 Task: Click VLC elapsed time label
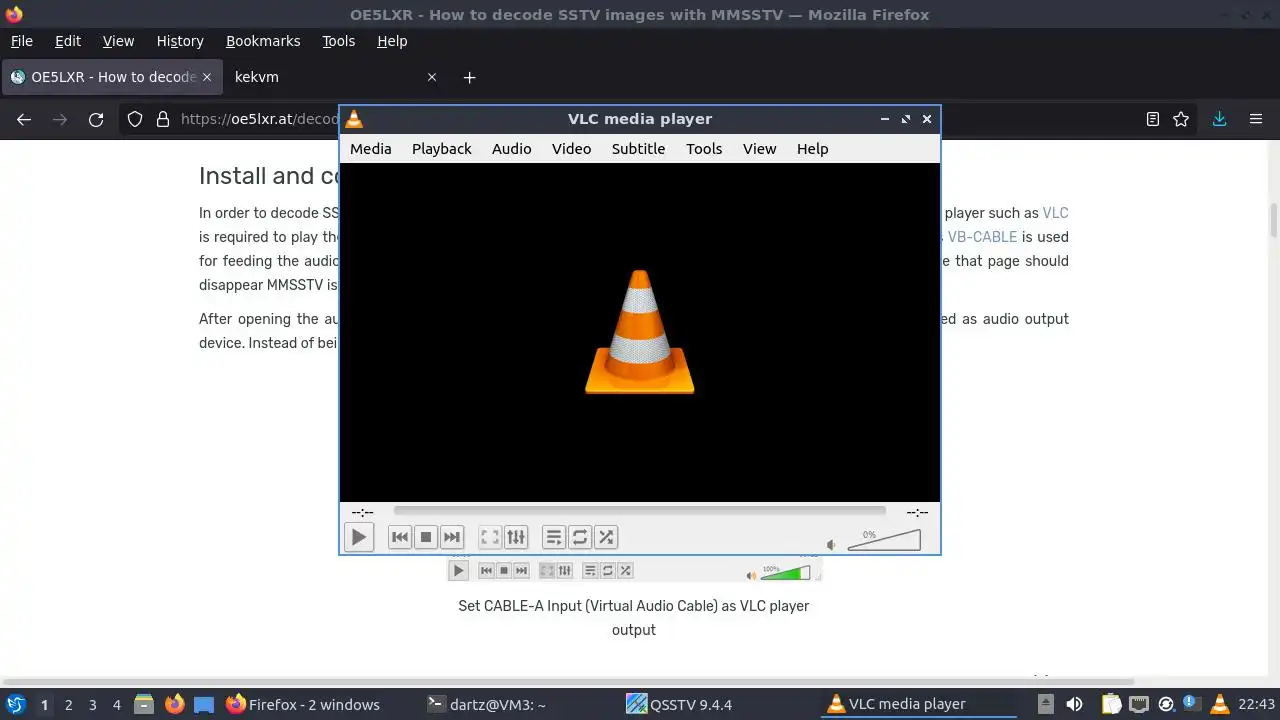(362, 512)
